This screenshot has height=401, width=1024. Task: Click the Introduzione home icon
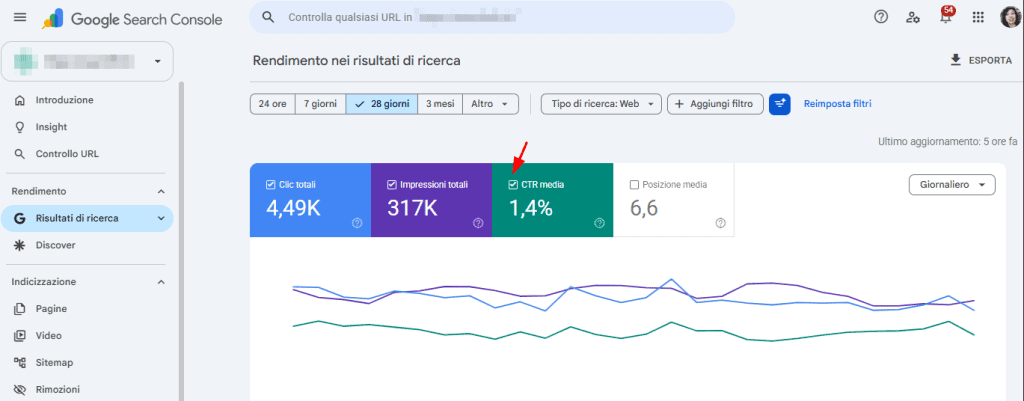20,100
